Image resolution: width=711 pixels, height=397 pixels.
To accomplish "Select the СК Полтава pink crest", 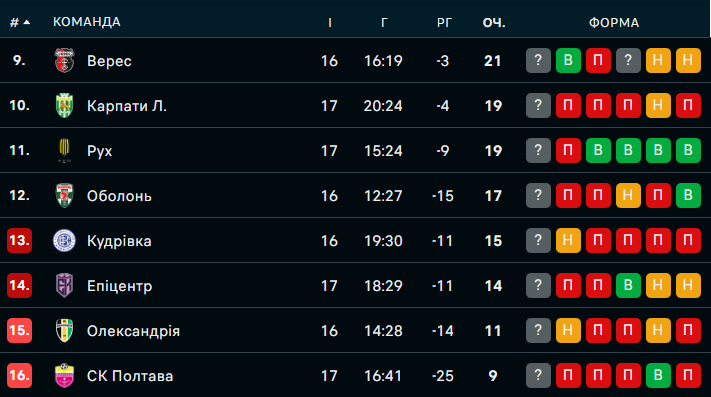I will [x=64, y=375].
